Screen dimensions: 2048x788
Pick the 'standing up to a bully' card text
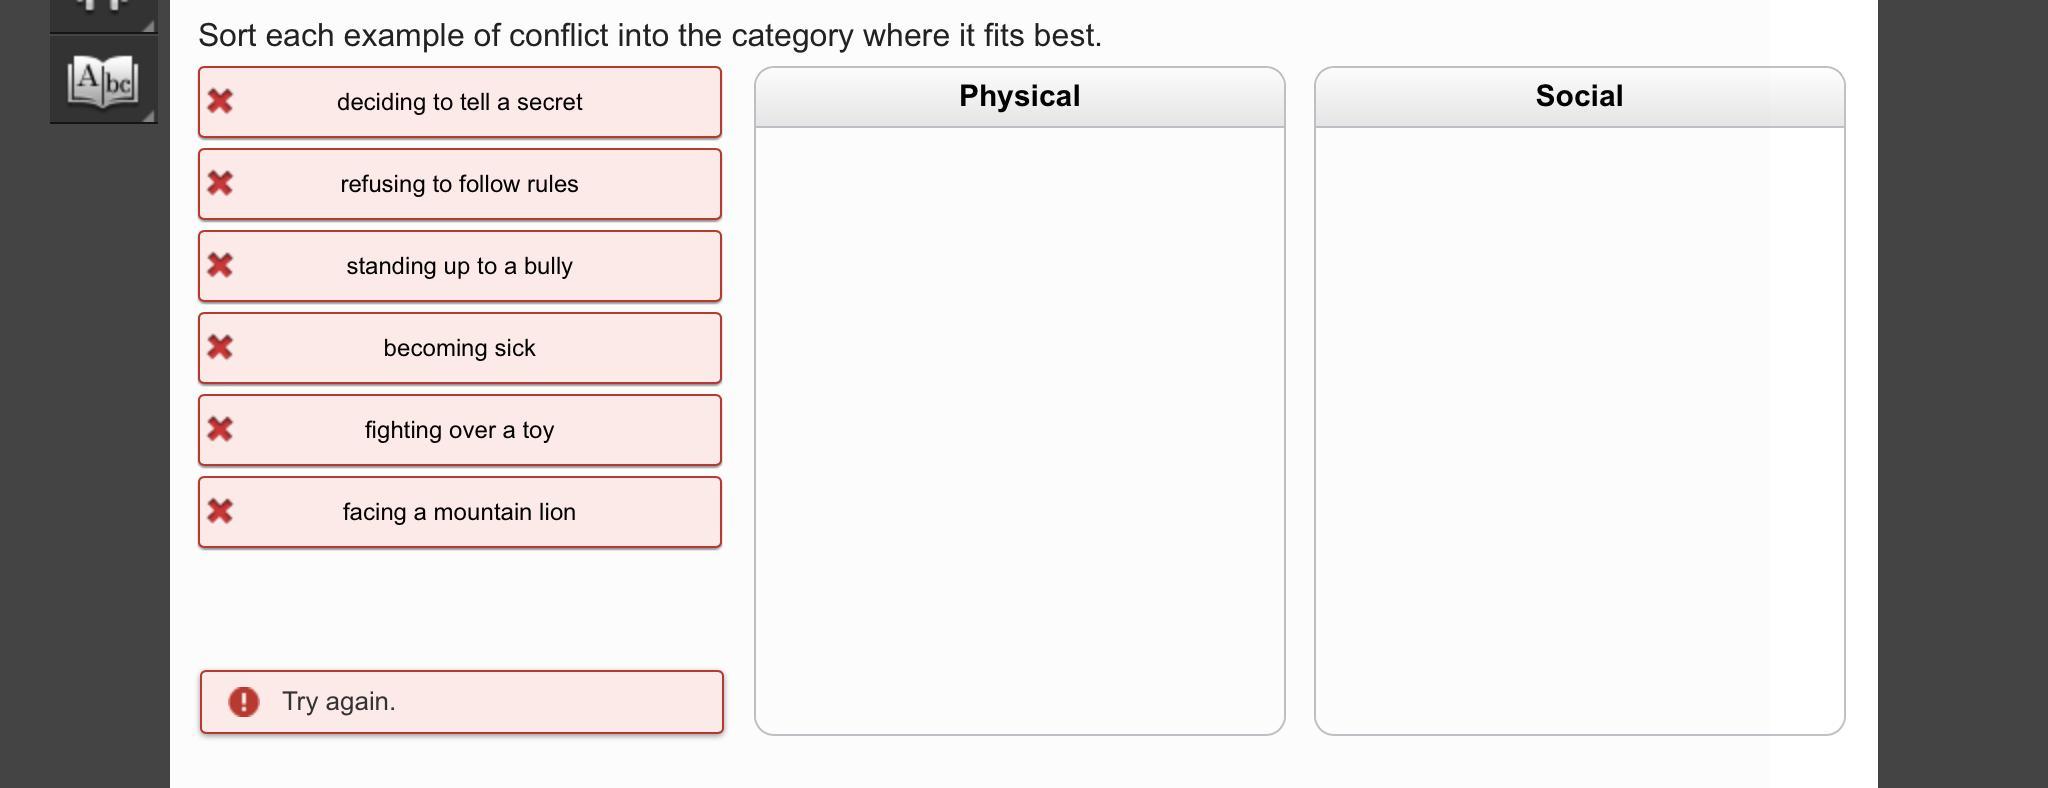click(459, 266)
